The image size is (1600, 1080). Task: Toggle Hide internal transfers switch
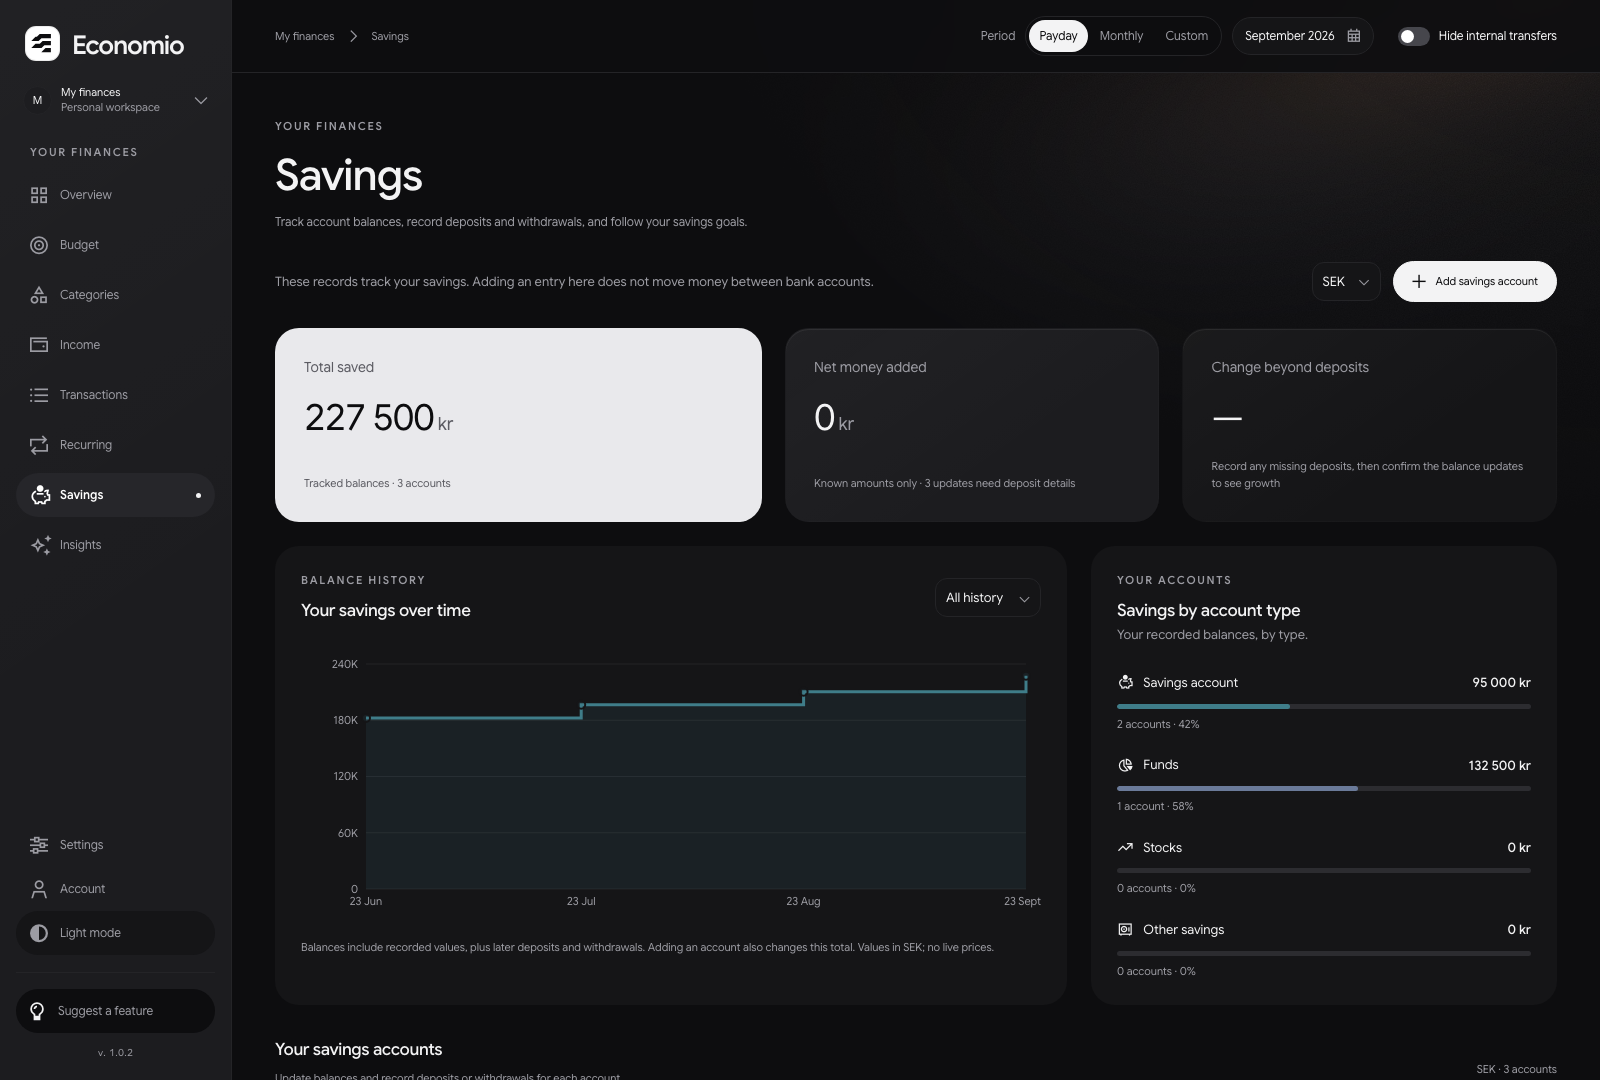[x=1413, y=36]
